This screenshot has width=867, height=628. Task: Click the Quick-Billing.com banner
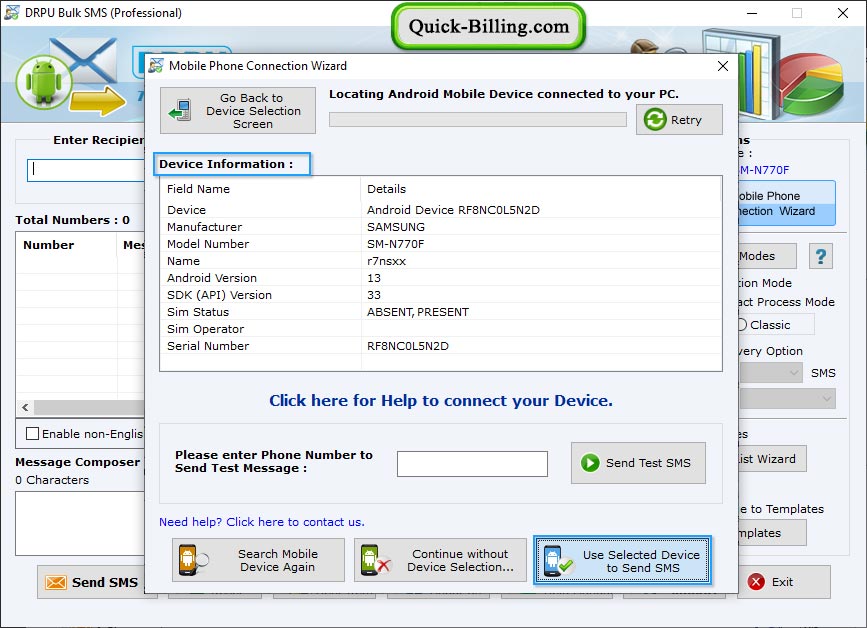(x=489, y=27)
